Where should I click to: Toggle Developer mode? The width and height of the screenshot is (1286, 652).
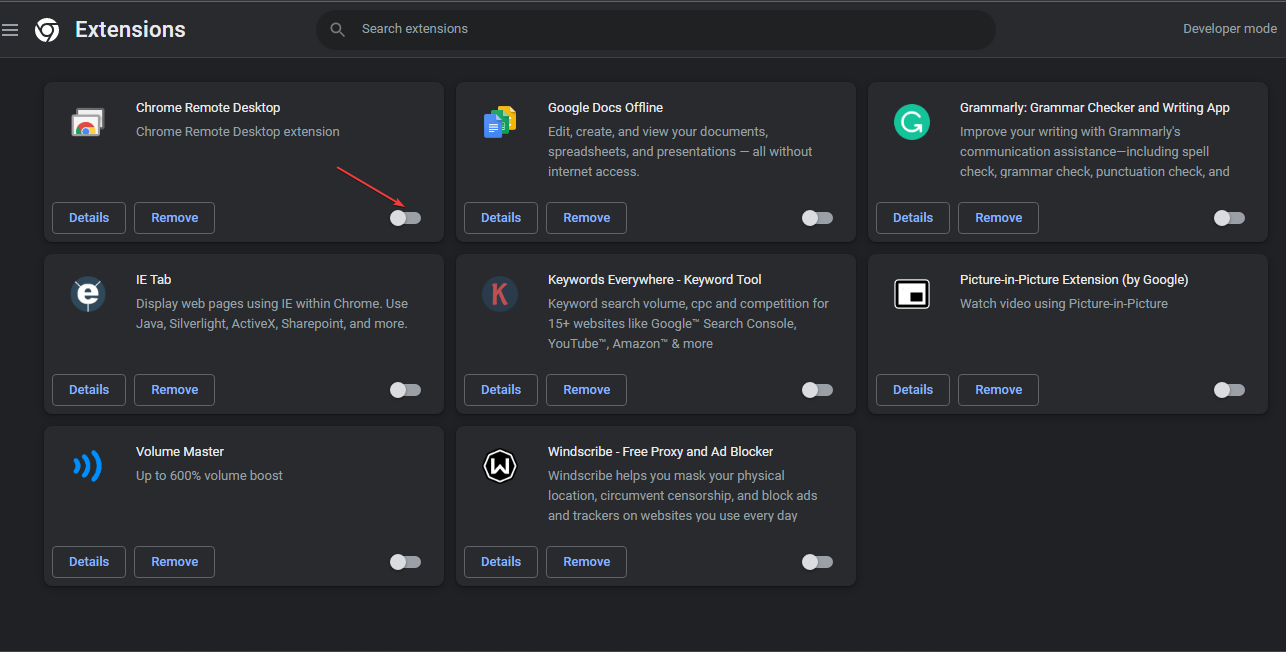coord(1229,29)
